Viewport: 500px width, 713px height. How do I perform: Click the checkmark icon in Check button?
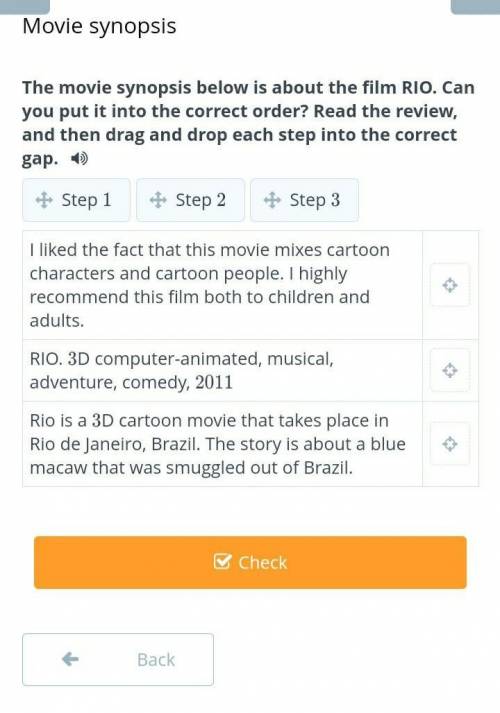coord(222,562)
